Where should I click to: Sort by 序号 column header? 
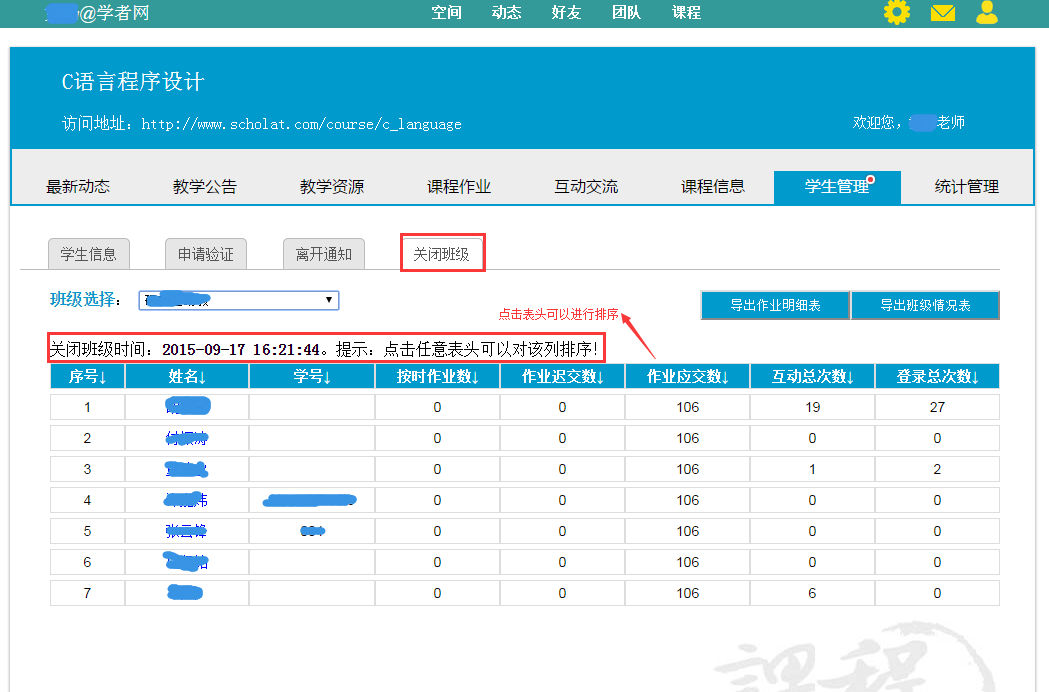87,377
